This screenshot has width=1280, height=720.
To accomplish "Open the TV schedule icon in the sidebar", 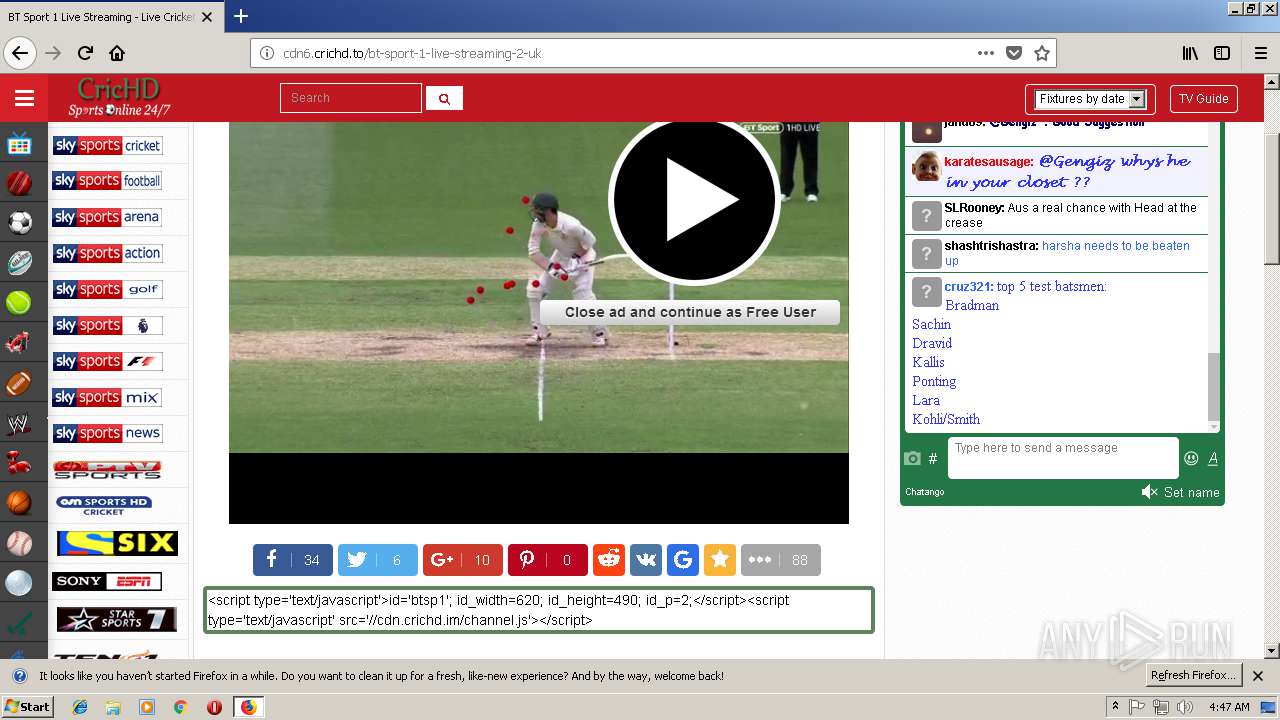I will [x=20, y=145].
